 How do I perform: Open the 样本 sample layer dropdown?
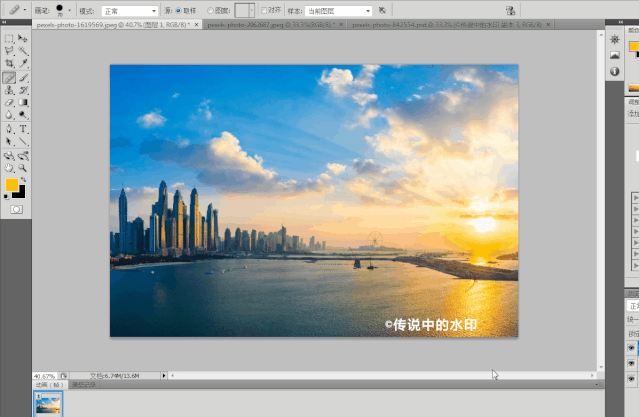tap(339, 10)
